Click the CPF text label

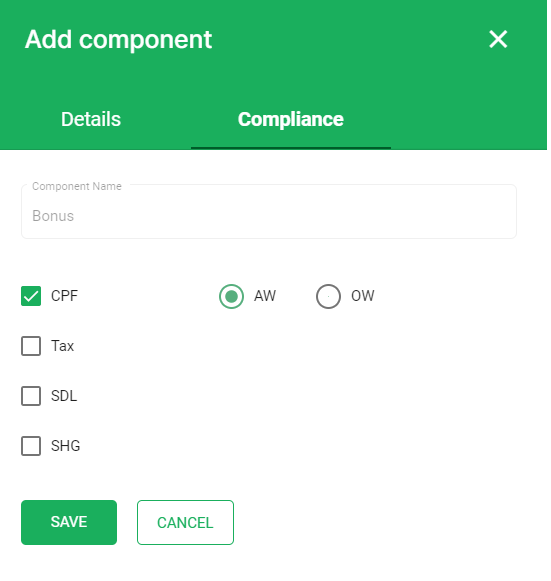[64, 296]
